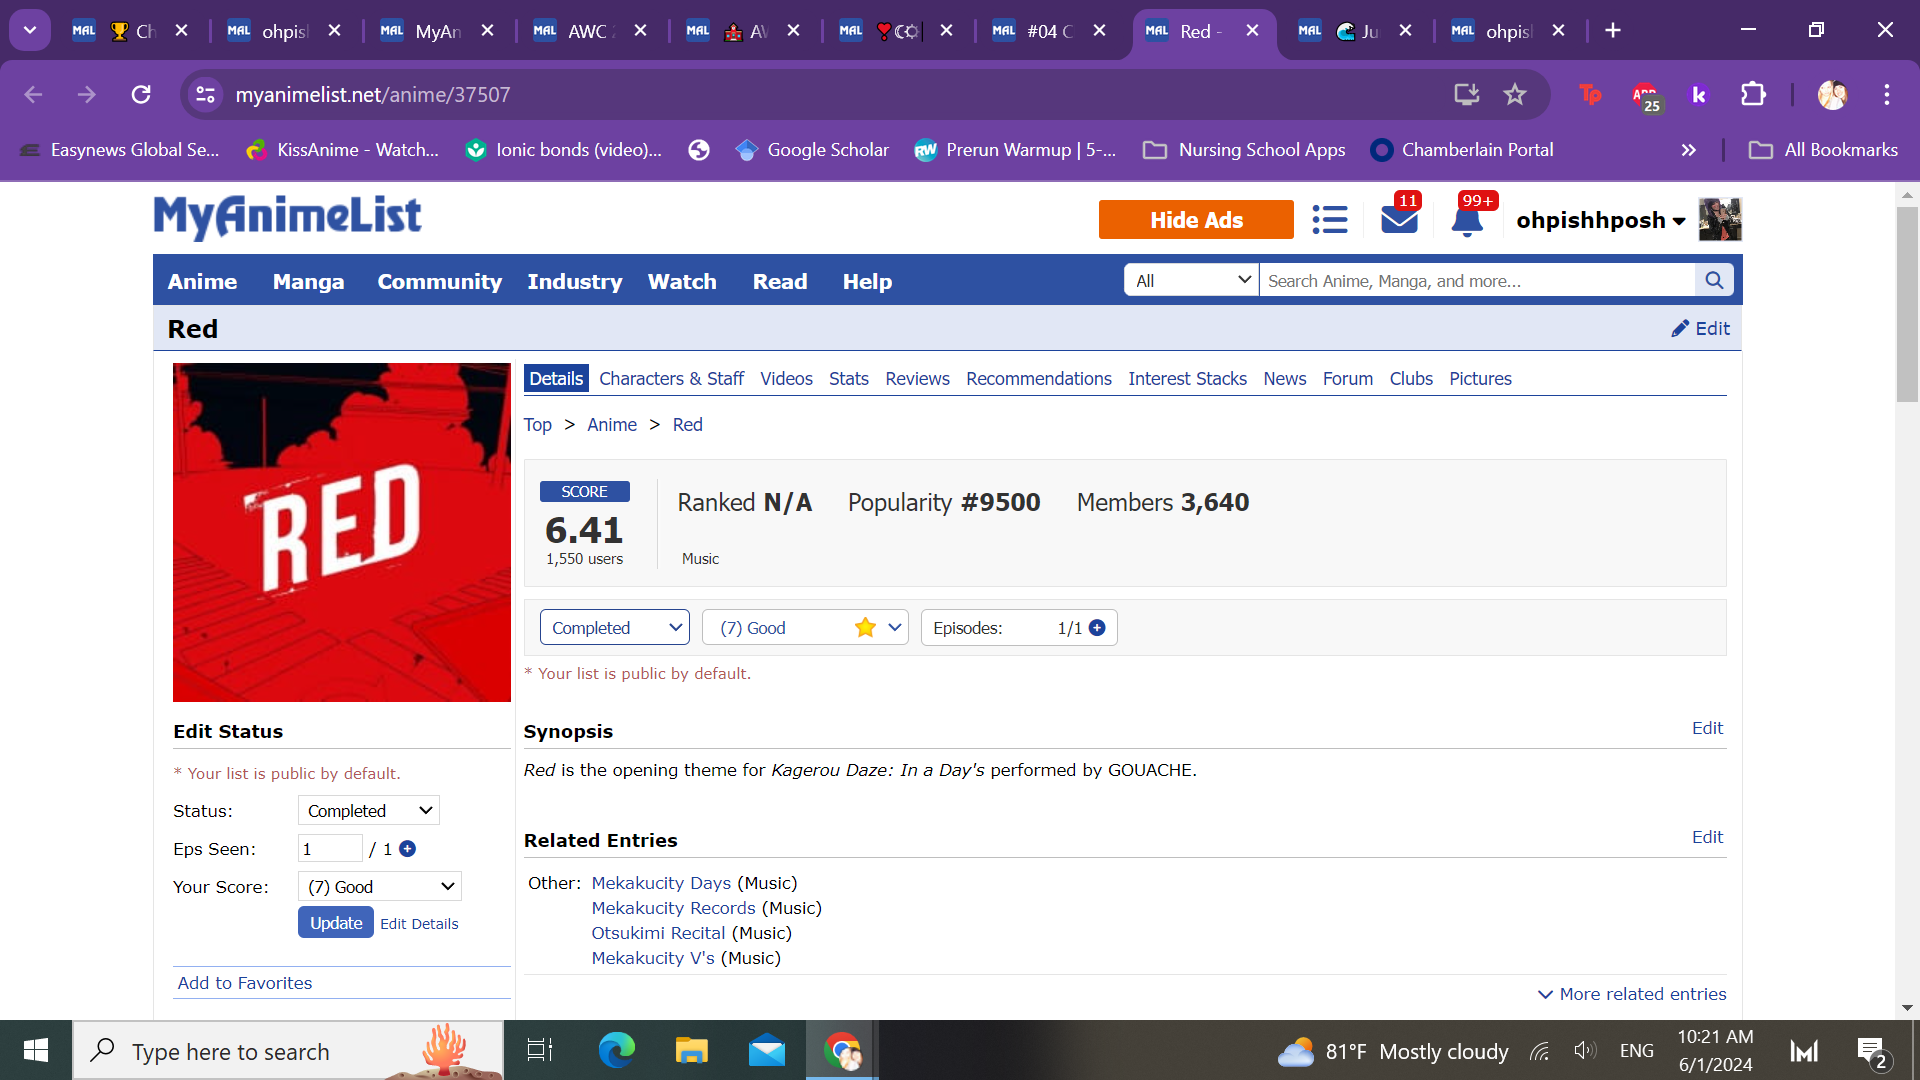Open Microsoft Edge from taskbar

point(616,1051)
